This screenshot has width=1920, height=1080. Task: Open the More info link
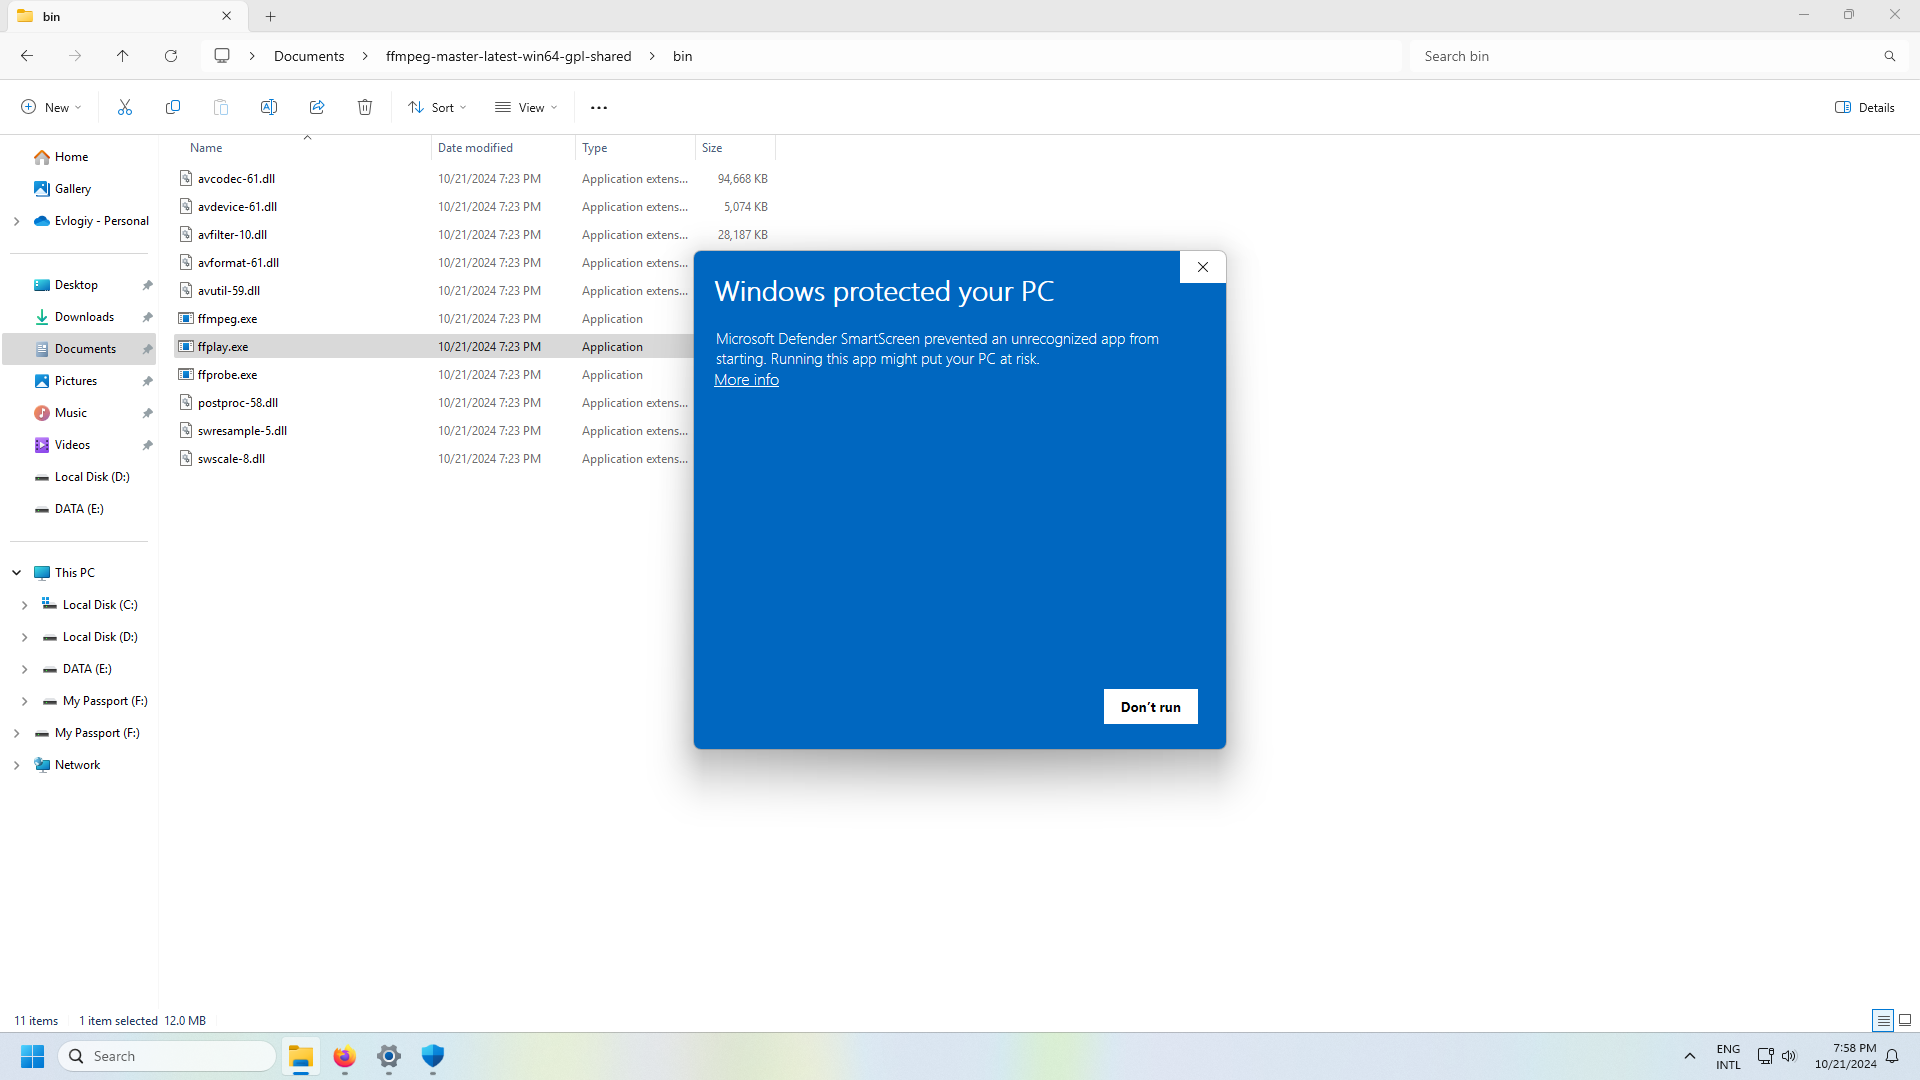pyautogui.click(x=746, y=380)
